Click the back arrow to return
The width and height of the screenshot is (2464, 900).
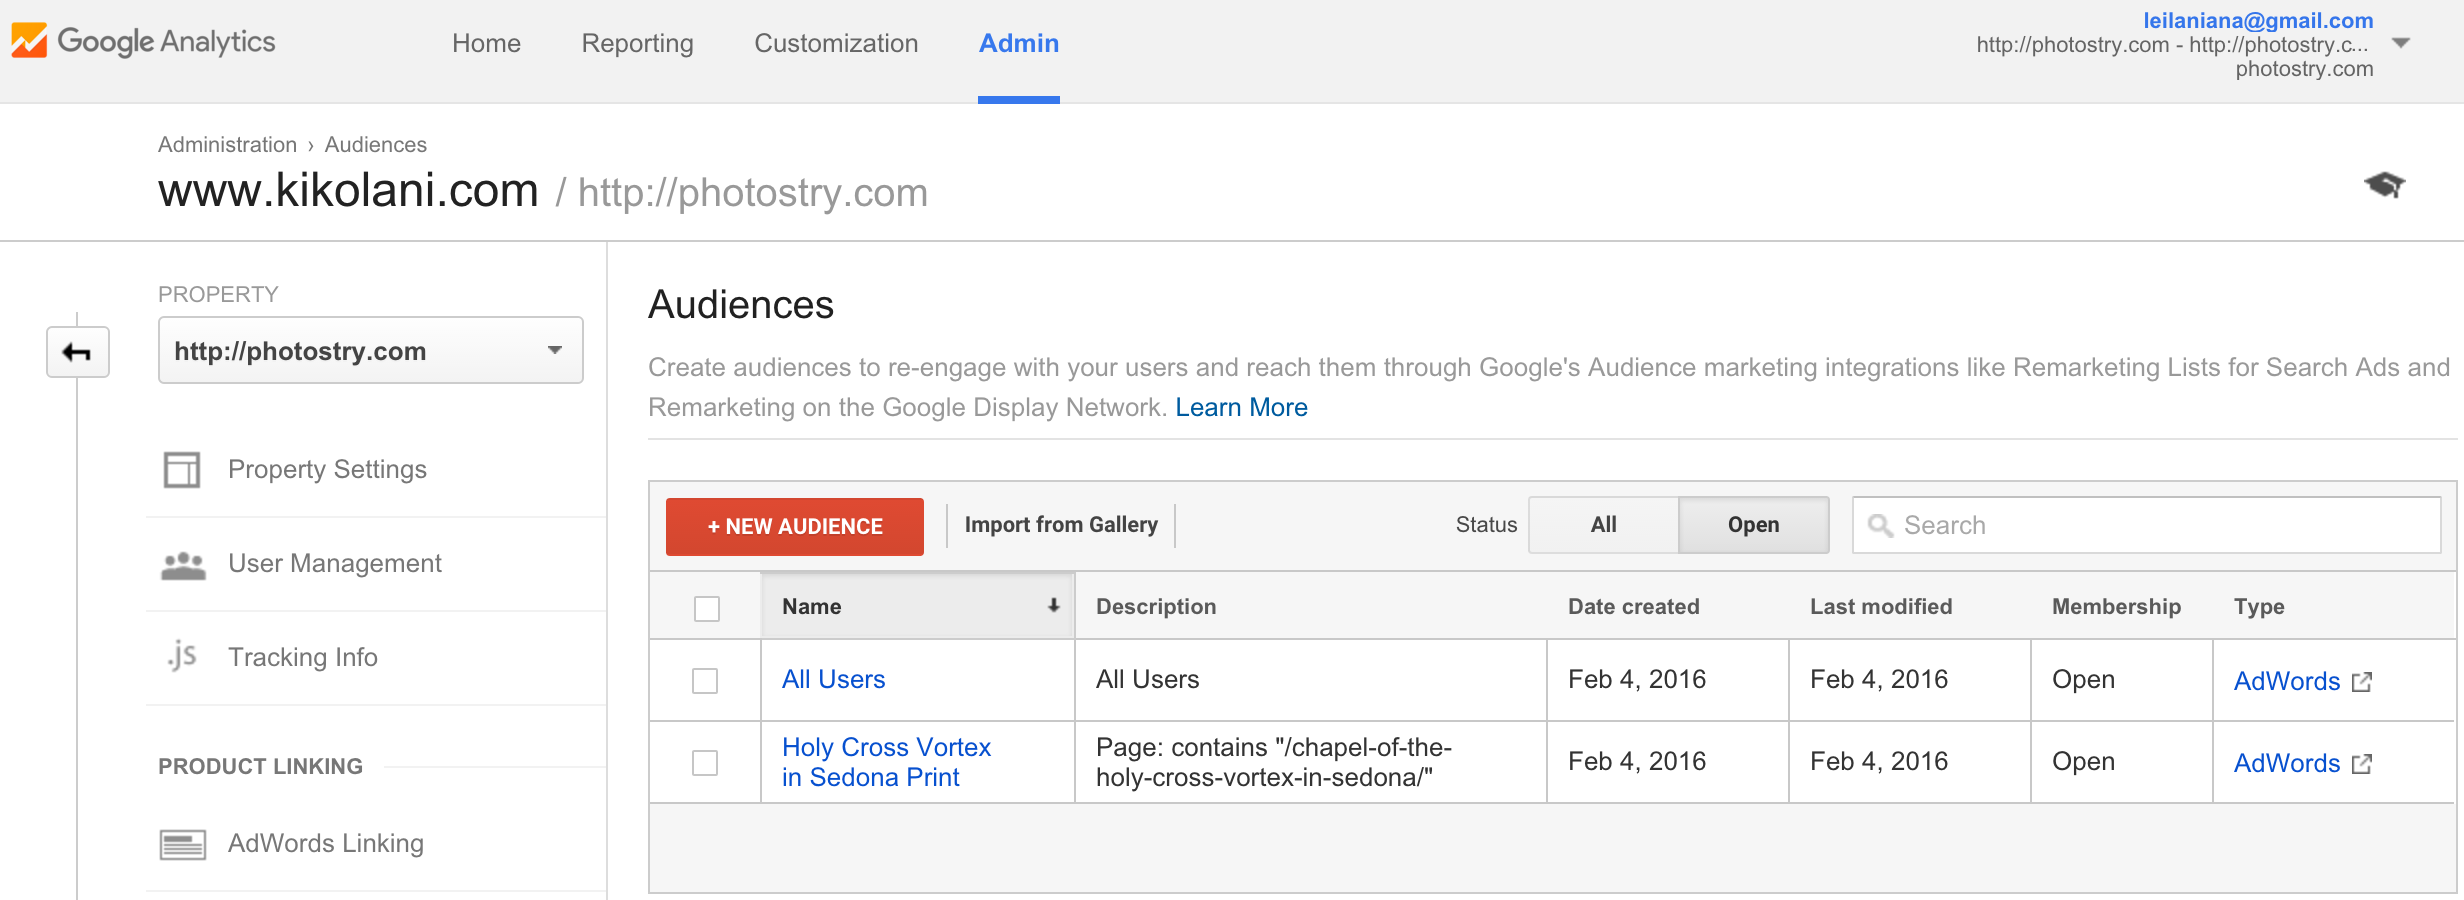pos(77,352)
